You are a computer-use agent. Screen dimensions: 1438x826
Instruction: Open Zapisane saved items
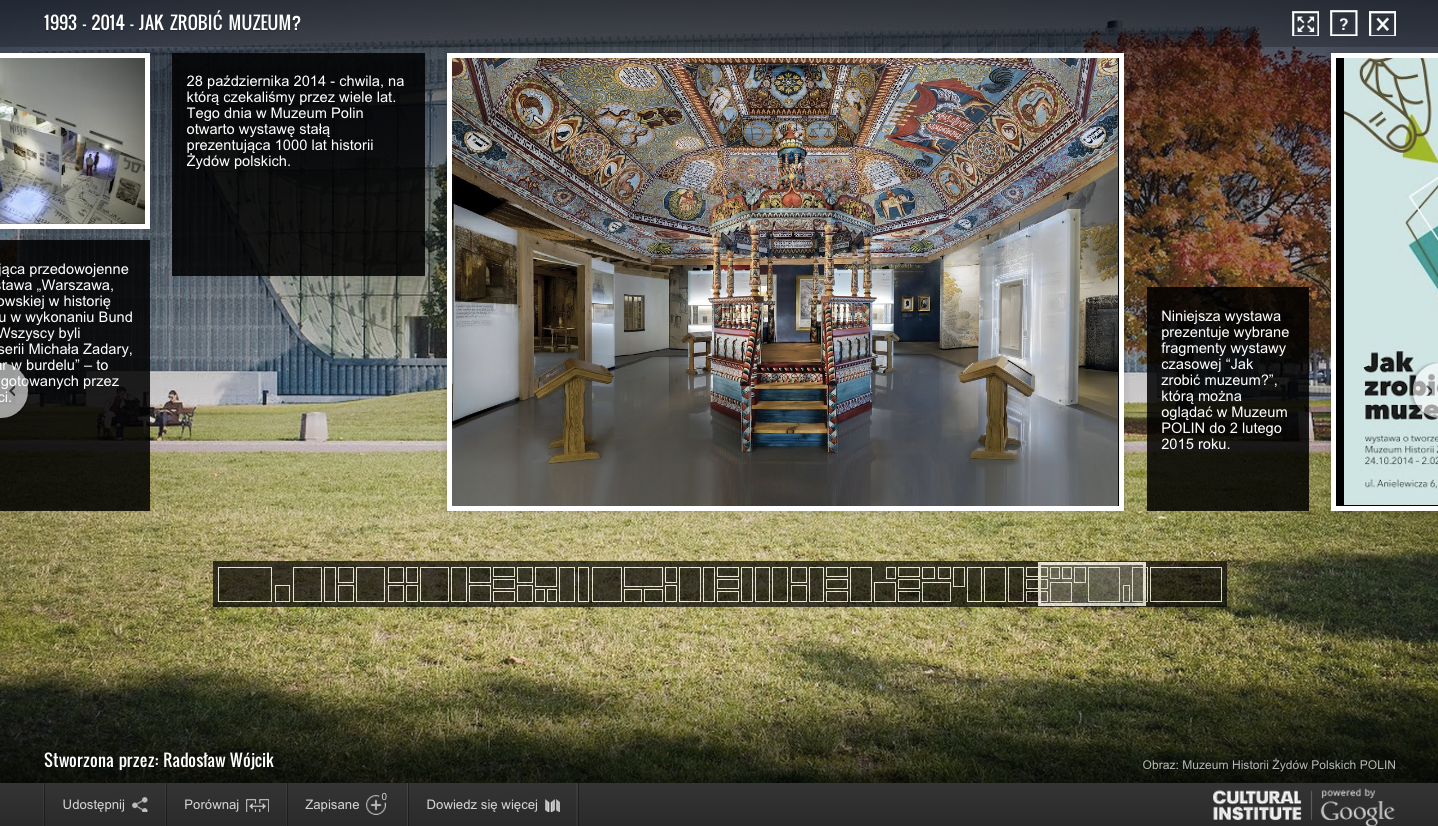347,805
